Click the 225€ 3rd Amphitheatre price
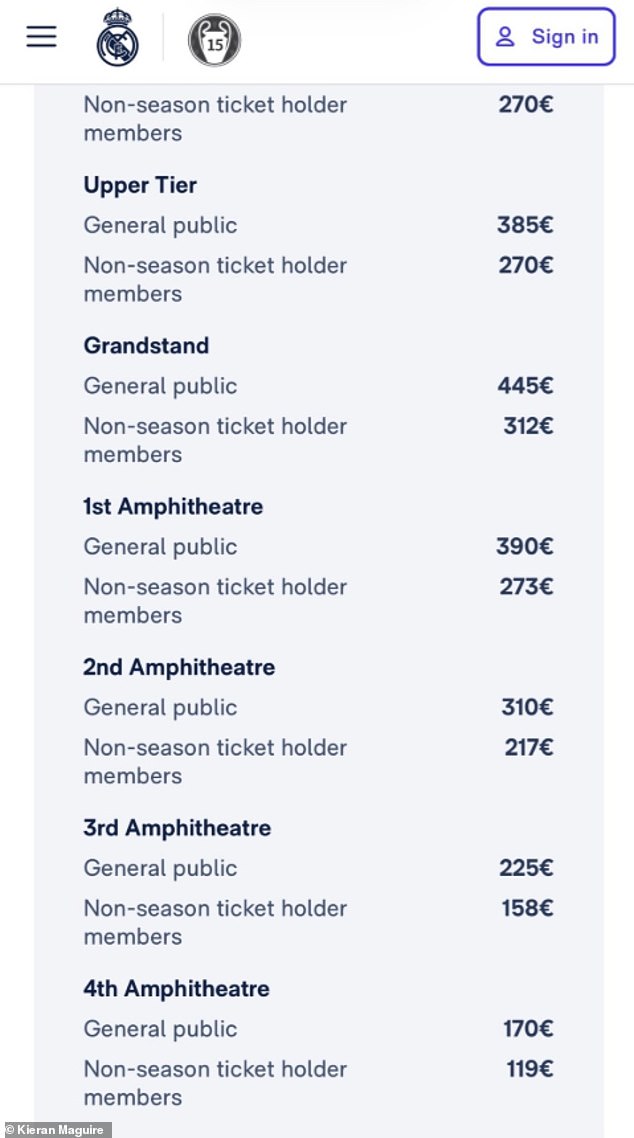The height and width of the screenshot is (1138, 634). pos(526,868)
